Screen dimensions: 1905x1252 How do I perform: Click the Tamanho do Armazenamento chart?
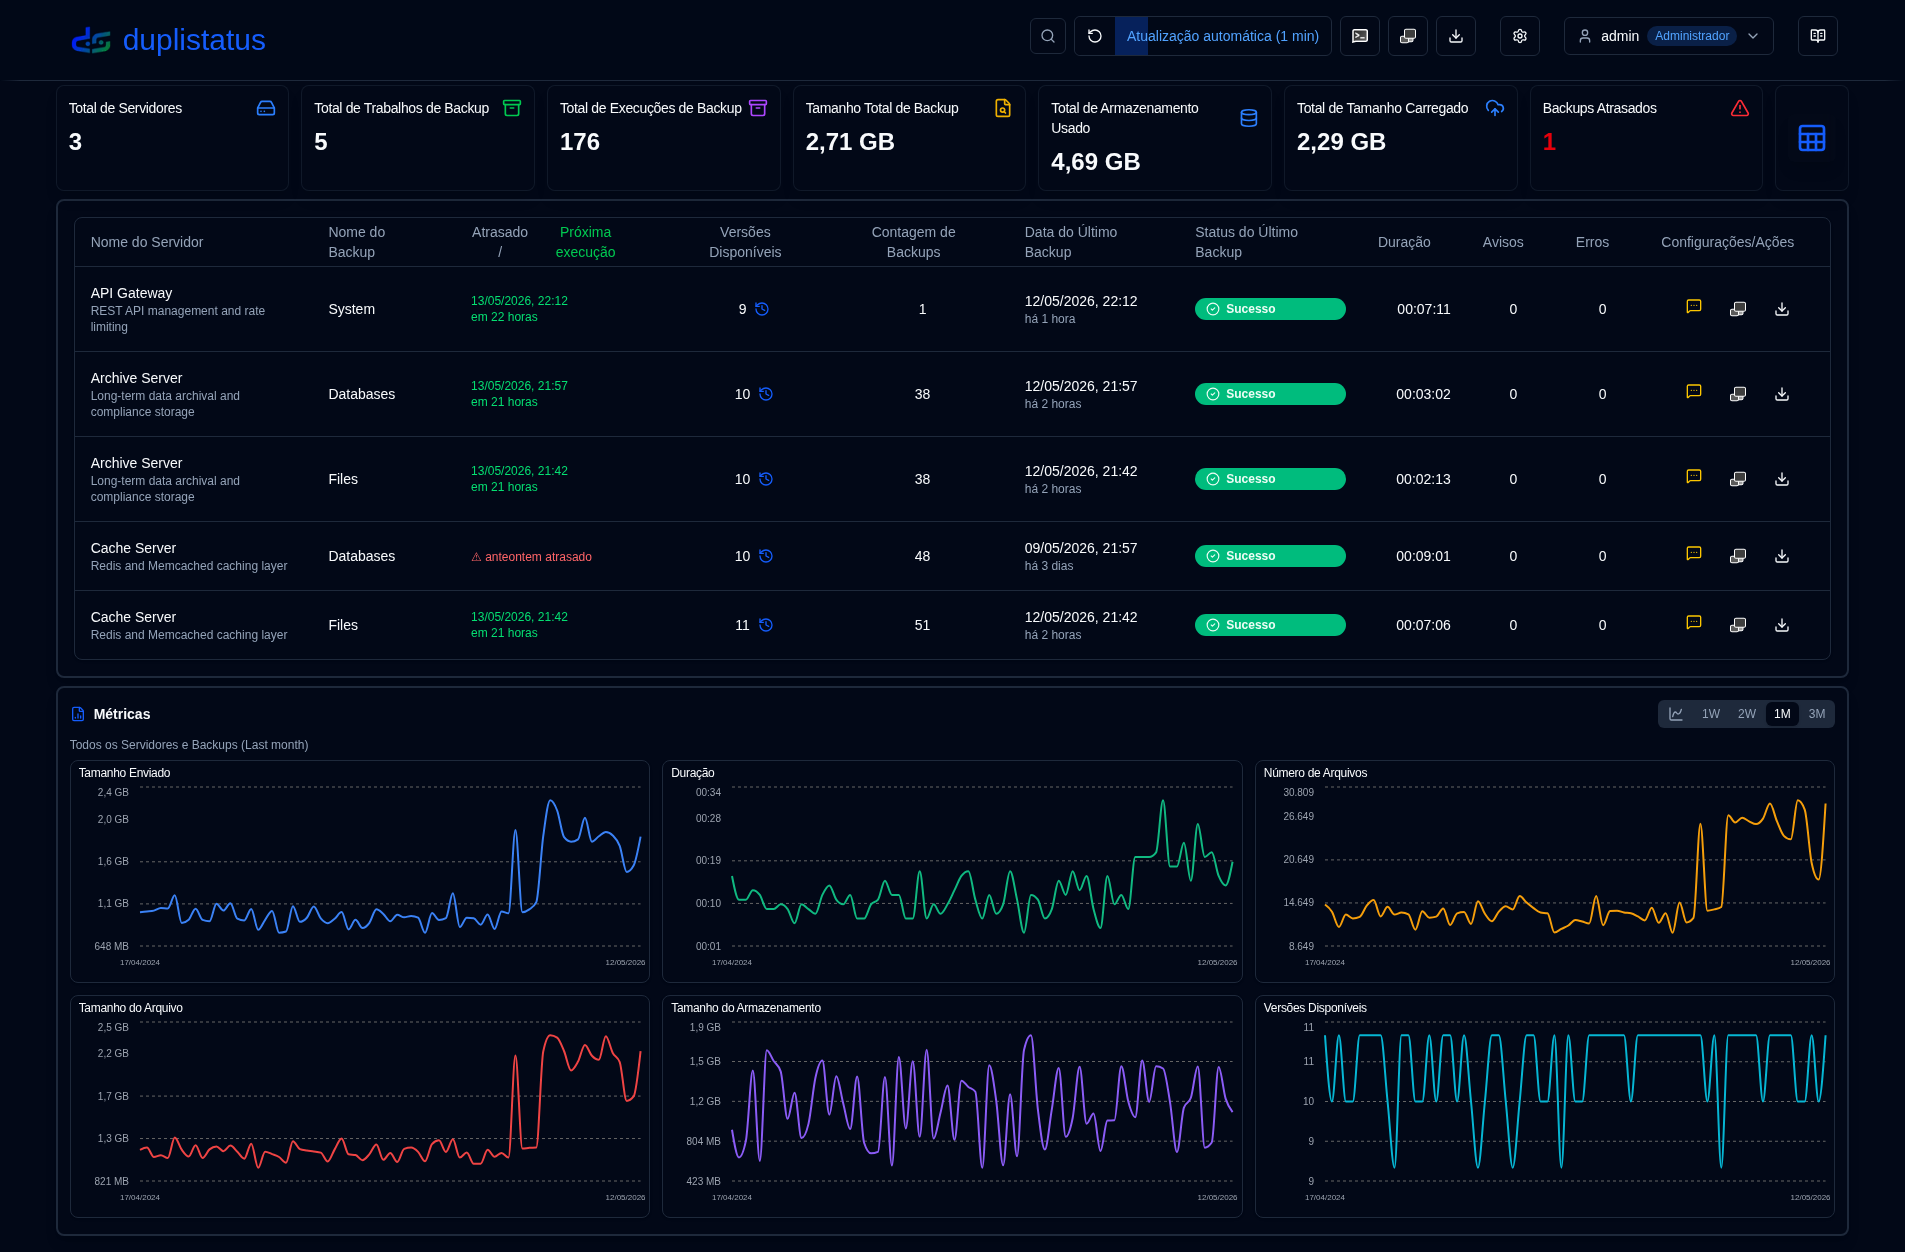point(952,1106)
